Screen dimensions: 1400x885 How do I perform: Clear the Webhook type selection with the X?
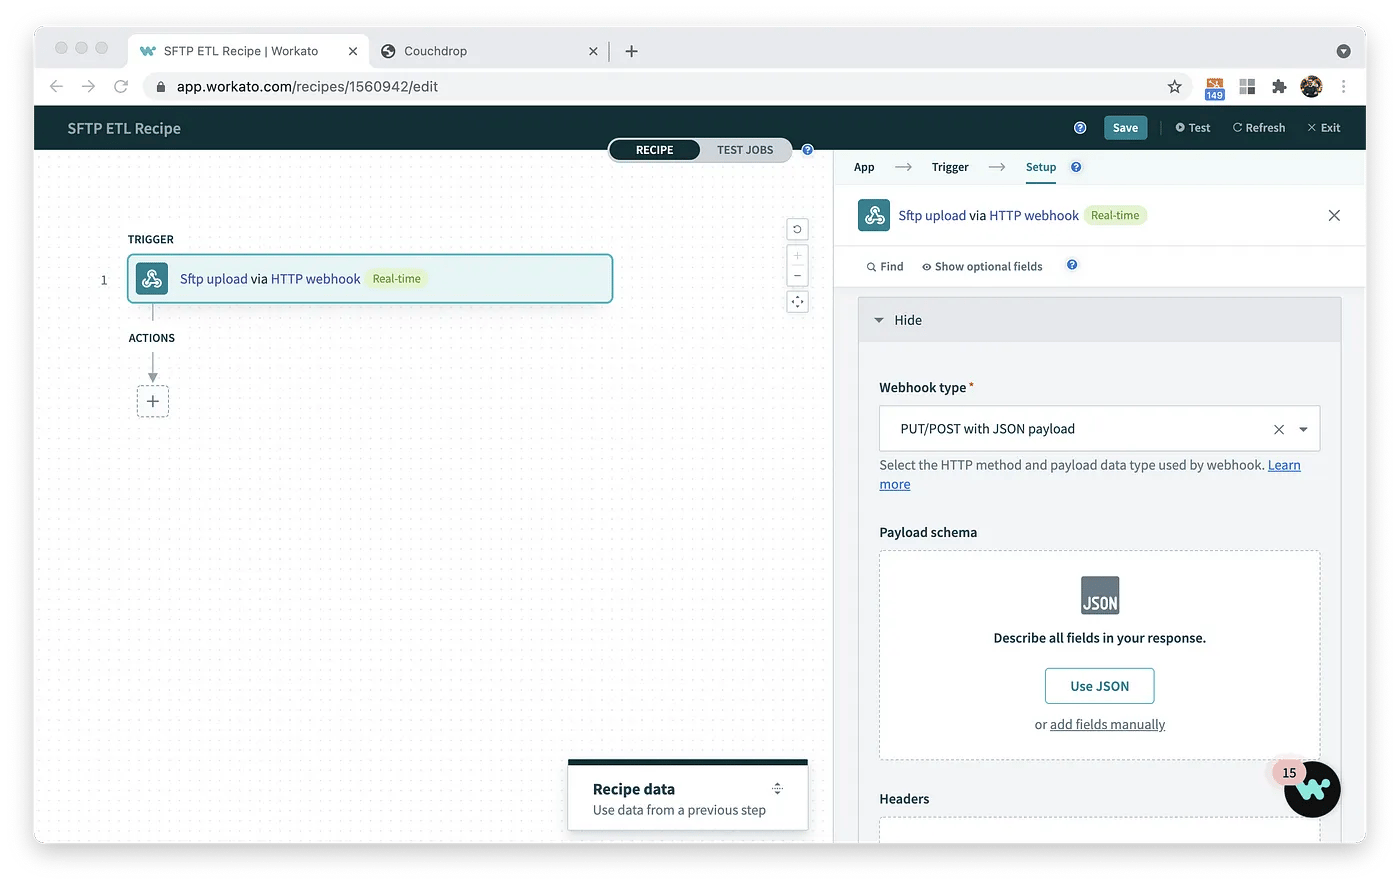pos(1278,428)
